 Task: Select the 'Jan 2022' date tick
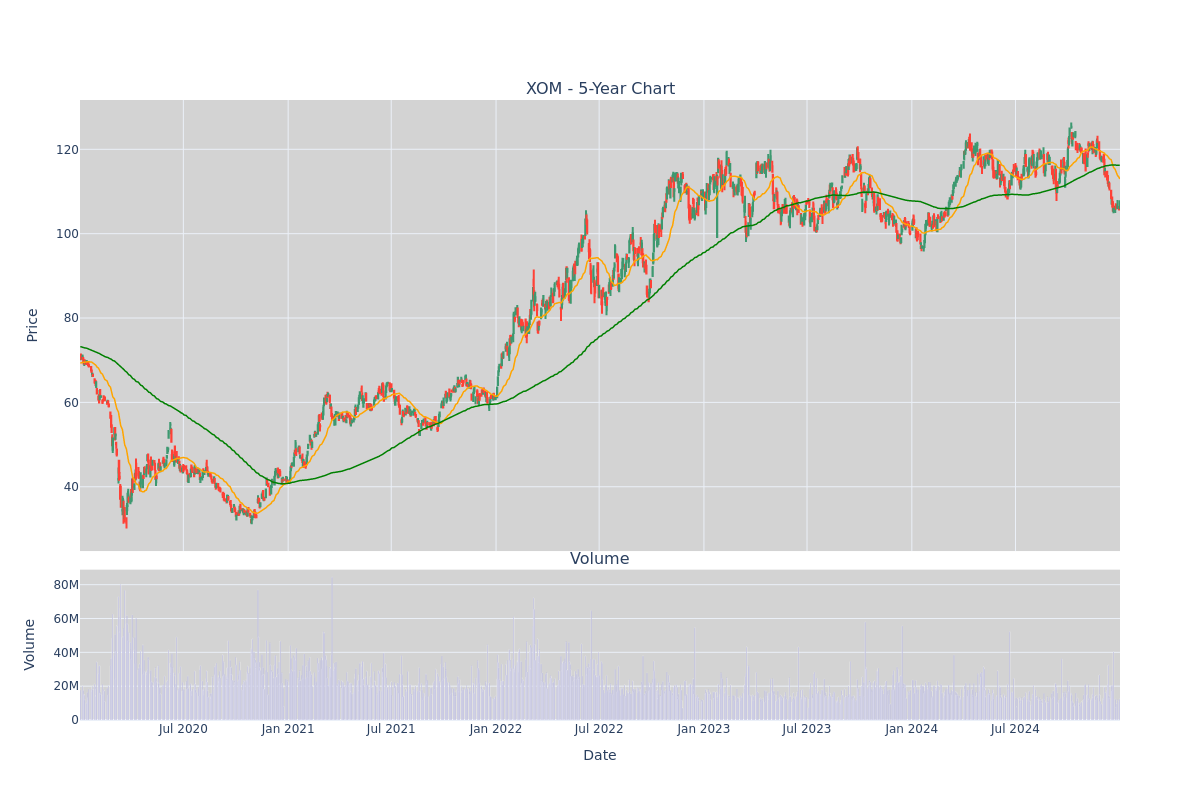(496, 729)
